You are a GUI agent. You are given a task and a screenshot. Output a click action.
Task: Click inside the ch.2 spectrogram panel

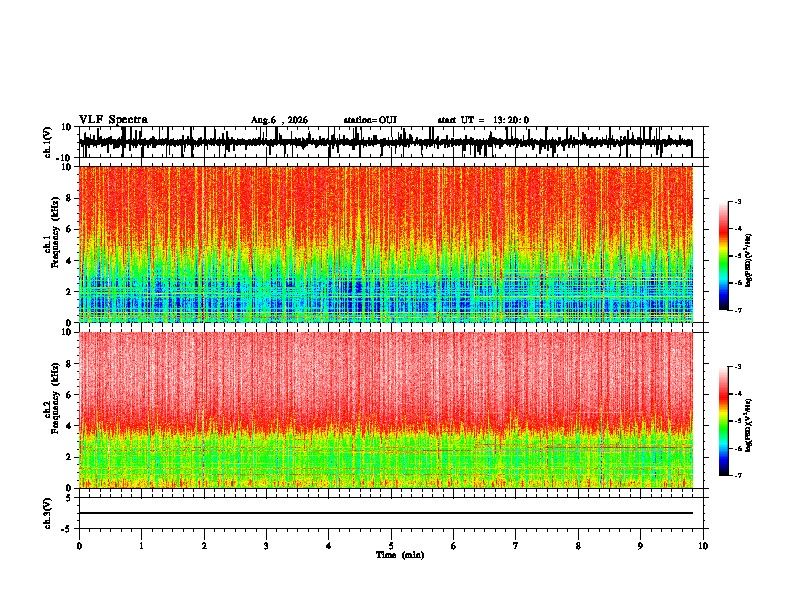click(386, 410)
